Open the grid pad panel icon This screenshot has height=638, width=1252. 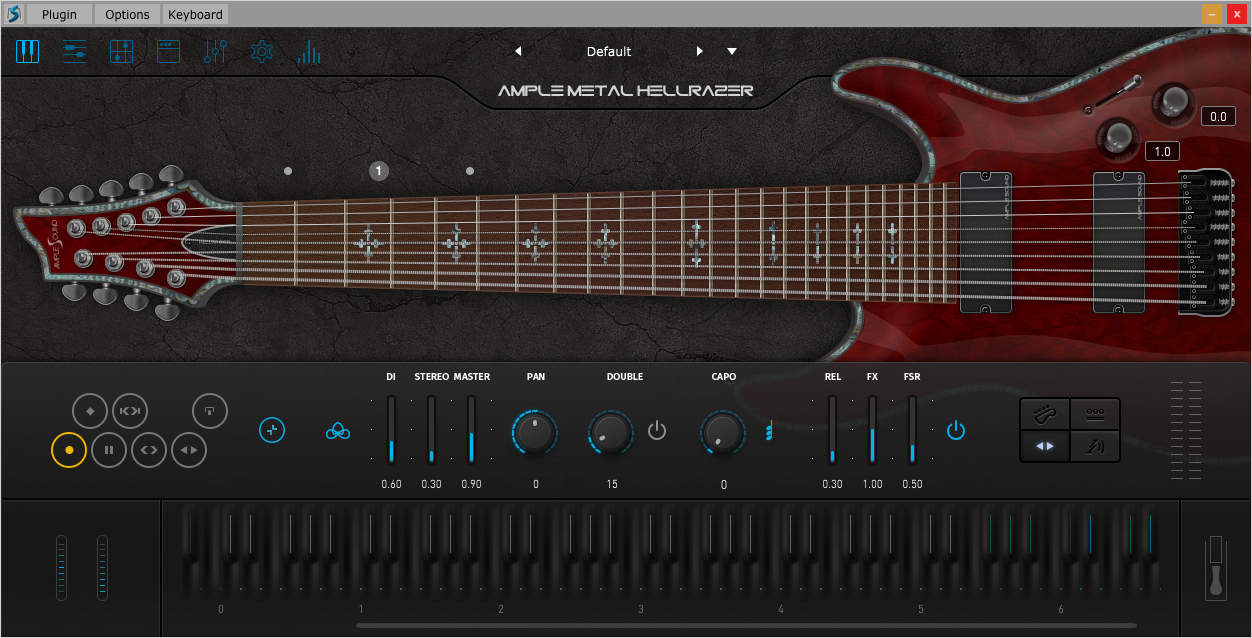point(122,51)
